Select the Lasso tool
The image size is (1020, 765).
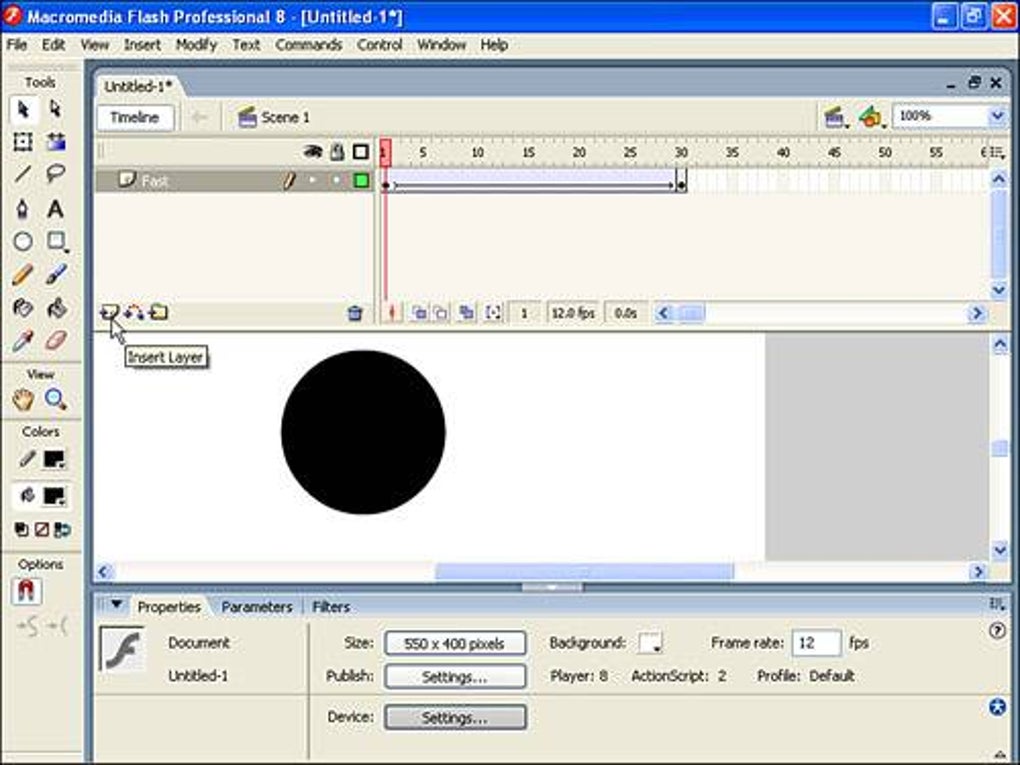pyautogui.click(x=57, y=172)
